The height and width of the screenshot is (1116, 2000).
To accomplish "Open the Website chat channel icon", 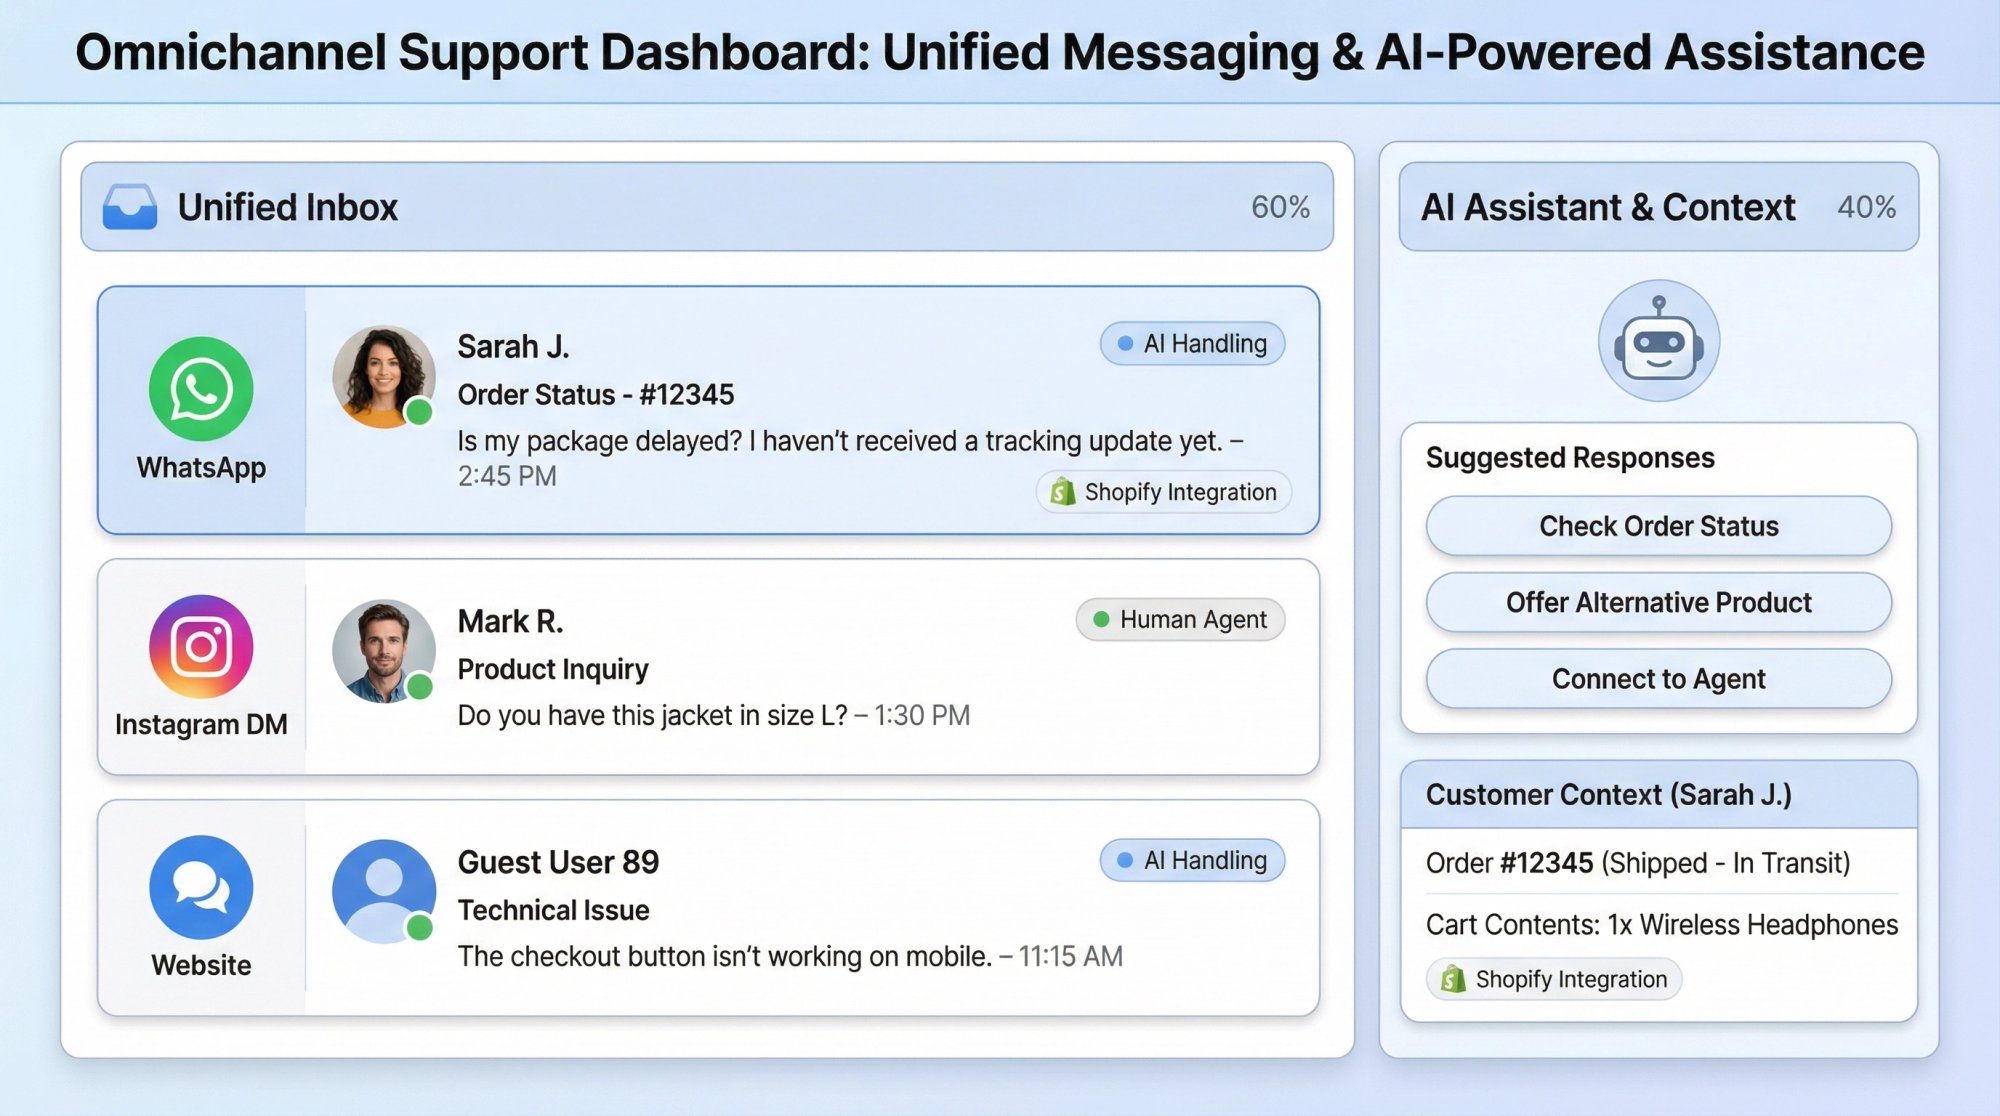I will (201, 887).
